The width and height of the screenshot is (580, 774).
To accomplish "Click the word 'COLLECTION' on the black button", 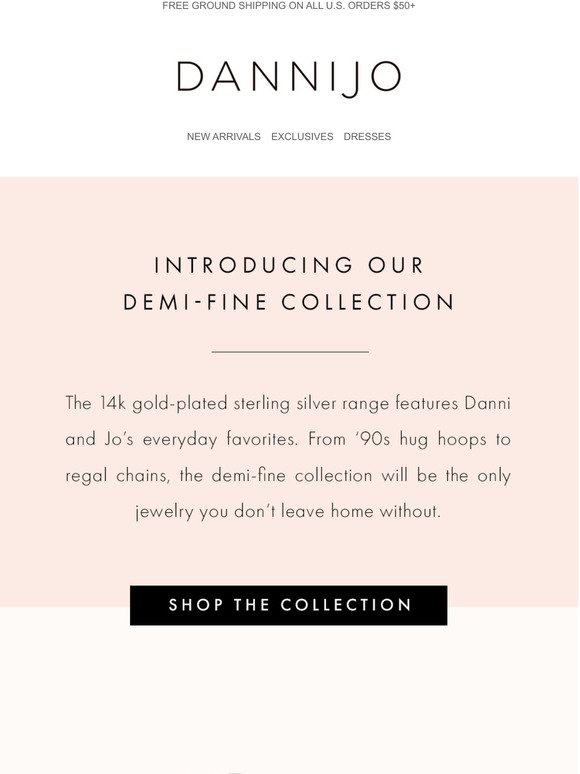I will 346,606.
